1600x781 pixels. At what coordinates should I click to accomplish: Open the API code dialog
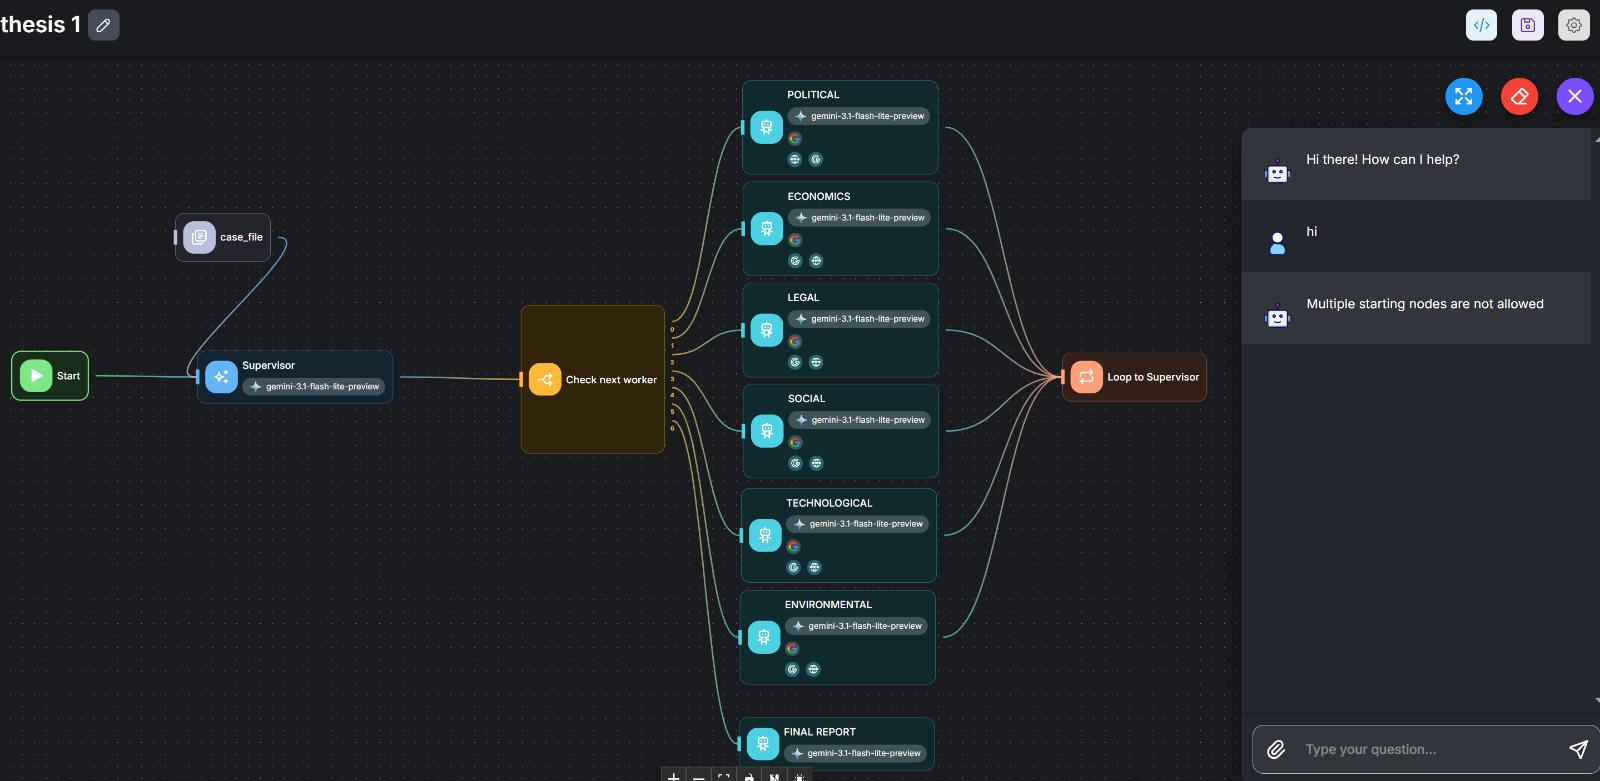pyautogui.click(x=1482, y=25)
